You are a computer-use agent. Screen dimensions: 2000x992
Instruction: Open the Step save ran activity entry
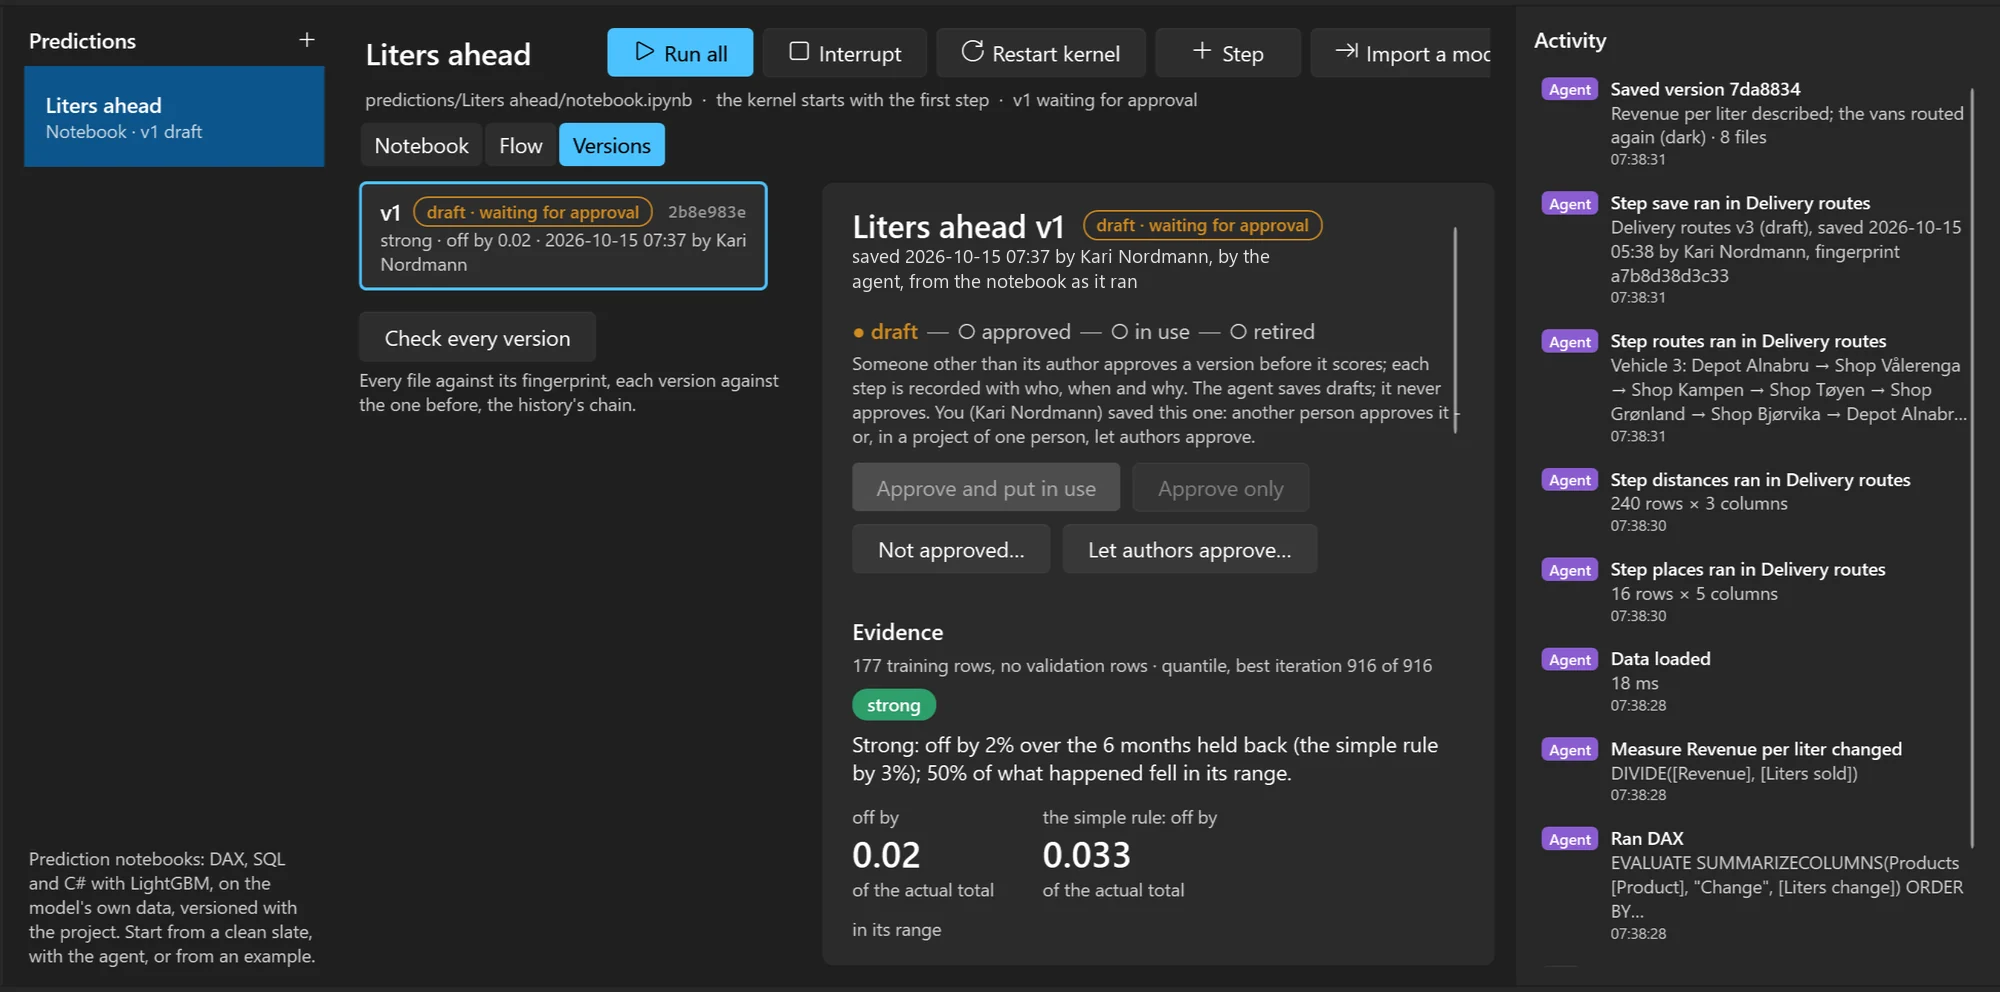[1755, 249]
